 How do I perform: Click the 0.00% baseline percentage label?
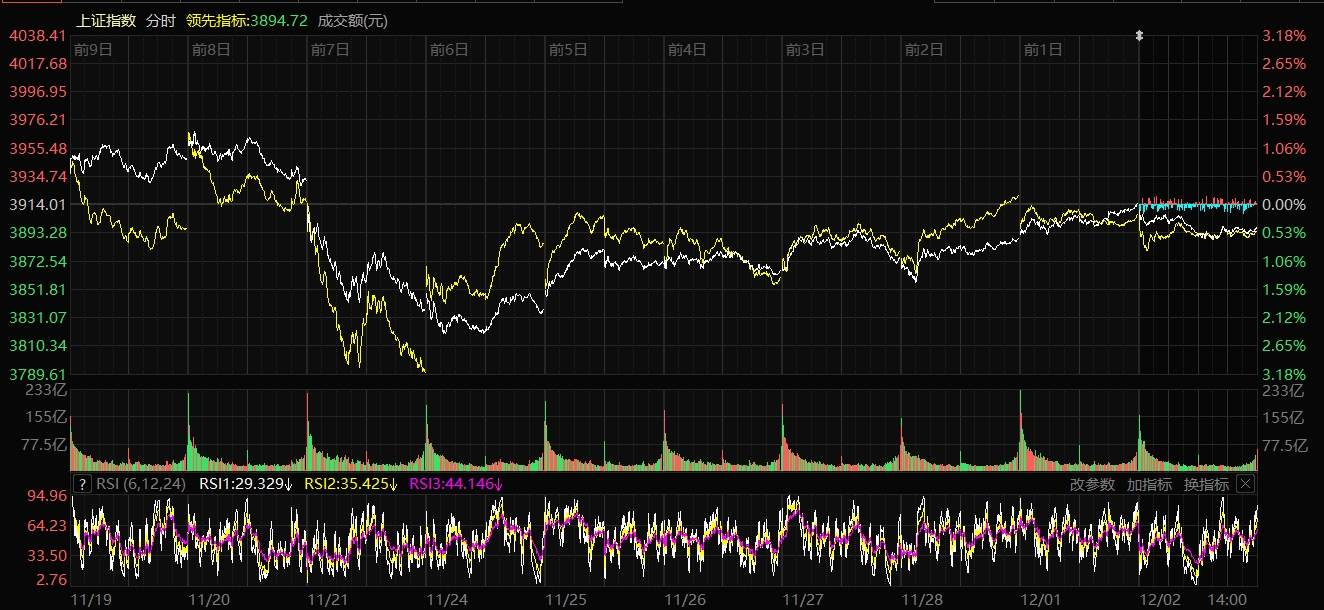[x=1285, y=204]
